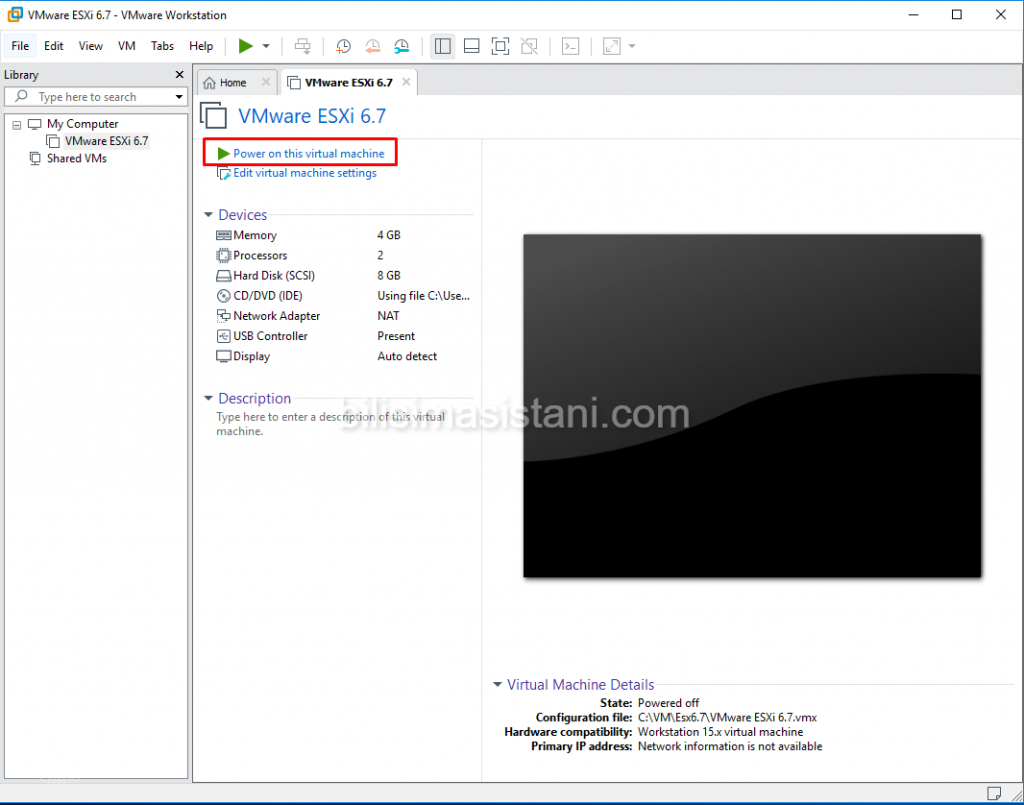
Task: Close the Library panel
Action: point(180,74)
